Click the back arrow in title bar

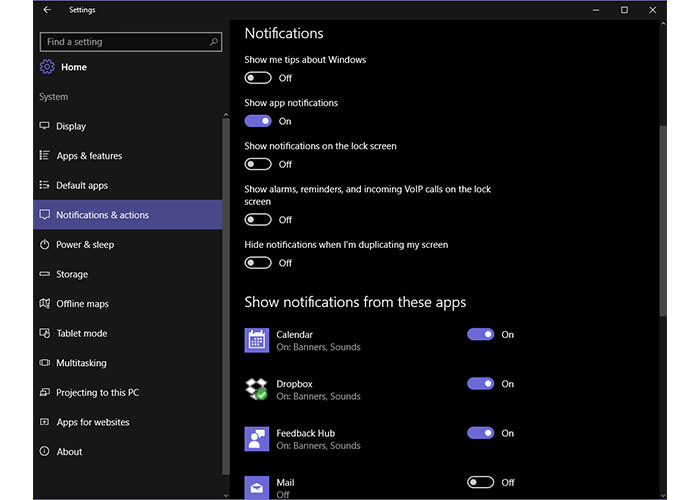[47, 10]
